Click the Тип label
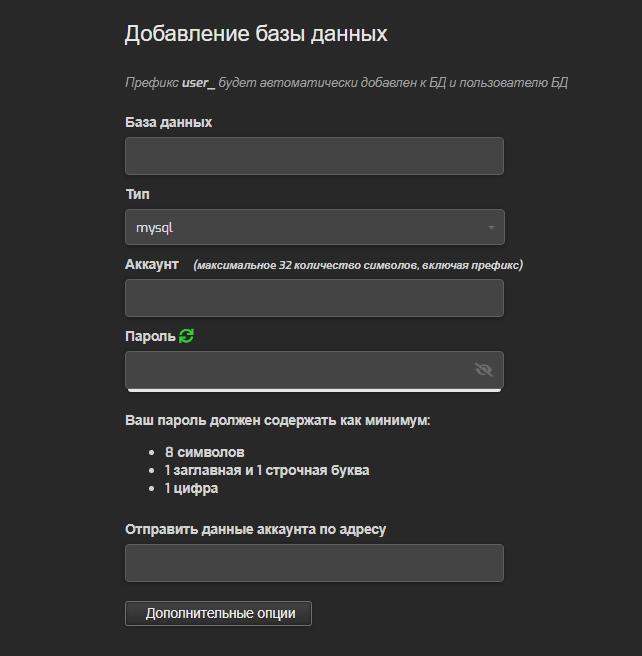The image size is (642, 656). pos(138,194)
